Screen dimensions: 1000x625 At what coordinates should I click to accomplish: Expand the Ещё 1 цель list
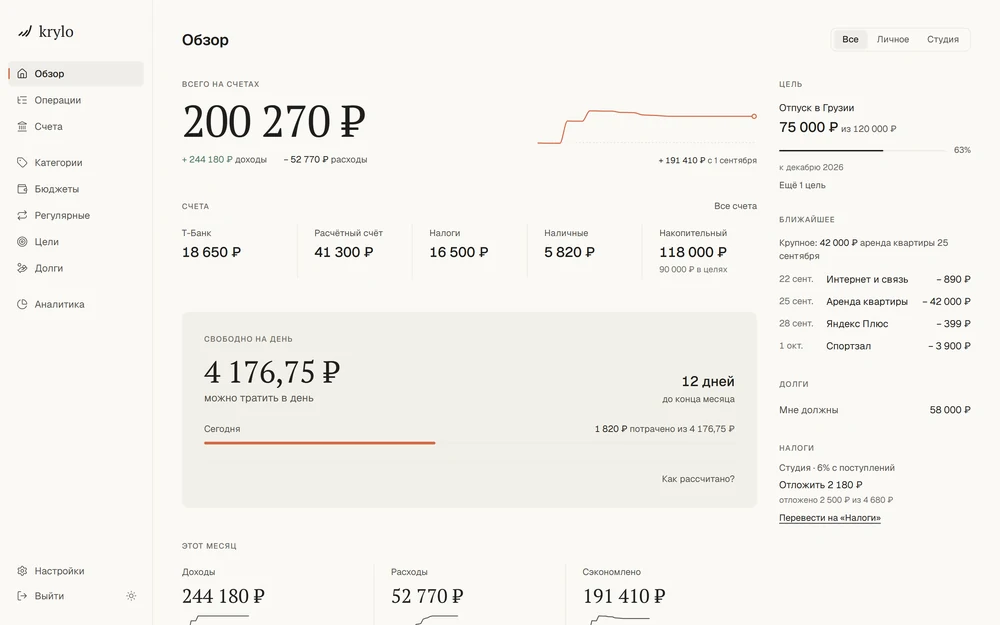[x=802, y=185]
